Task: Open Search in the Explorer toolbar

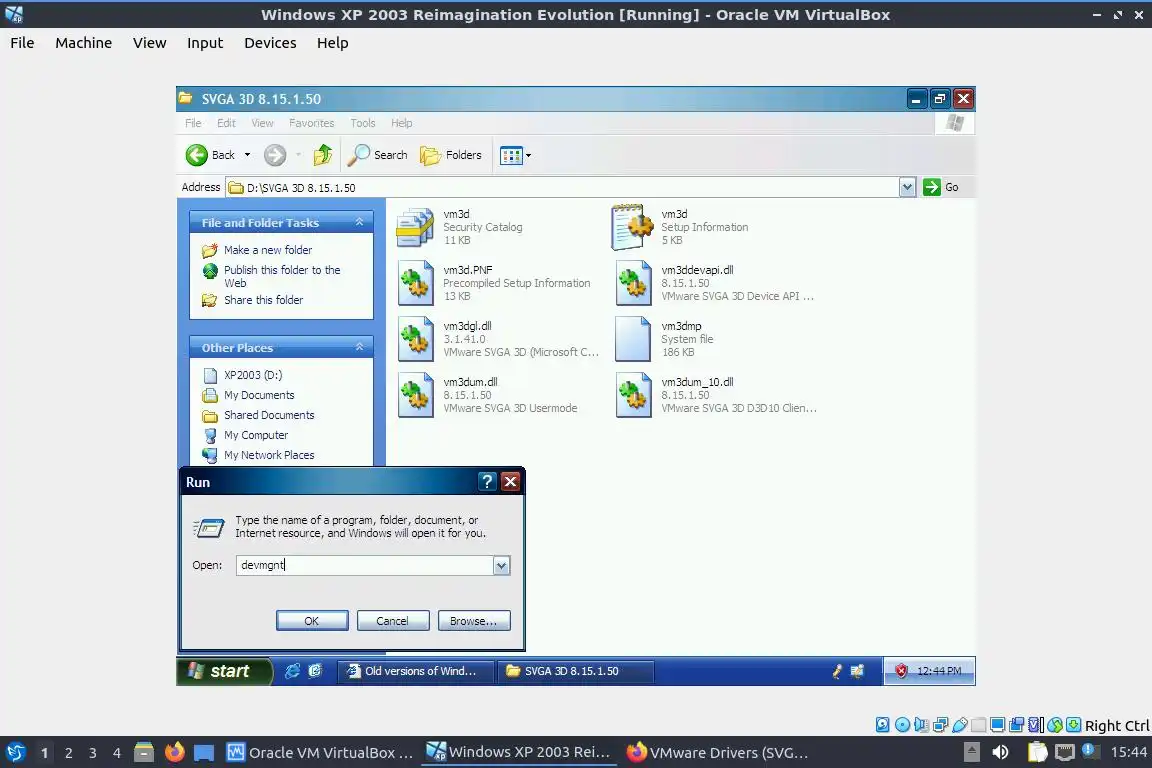Action: tap(377, 155)
